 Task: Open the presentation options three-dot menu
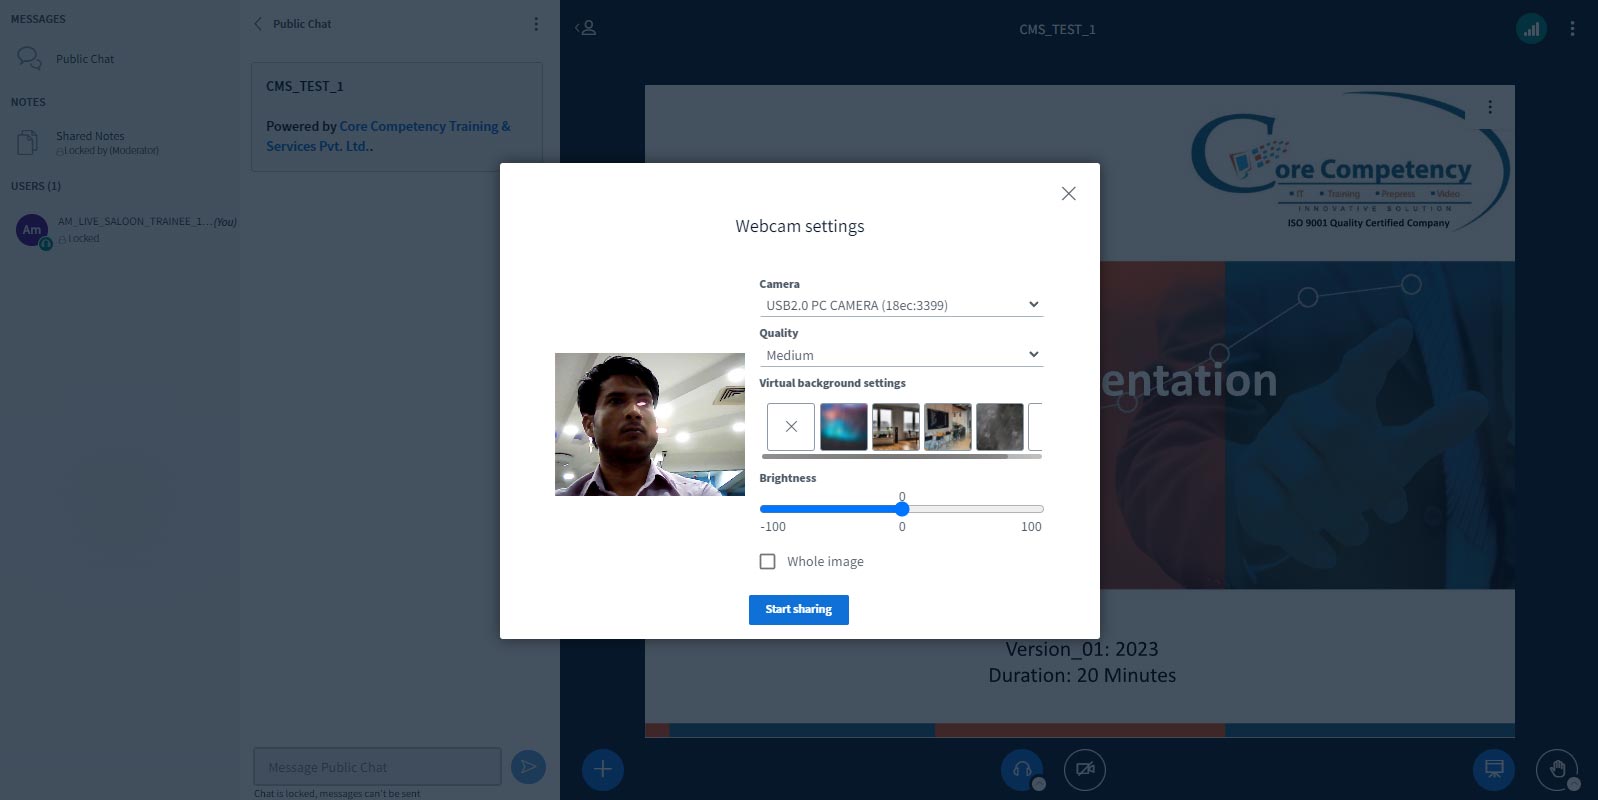coord(1490,107)
